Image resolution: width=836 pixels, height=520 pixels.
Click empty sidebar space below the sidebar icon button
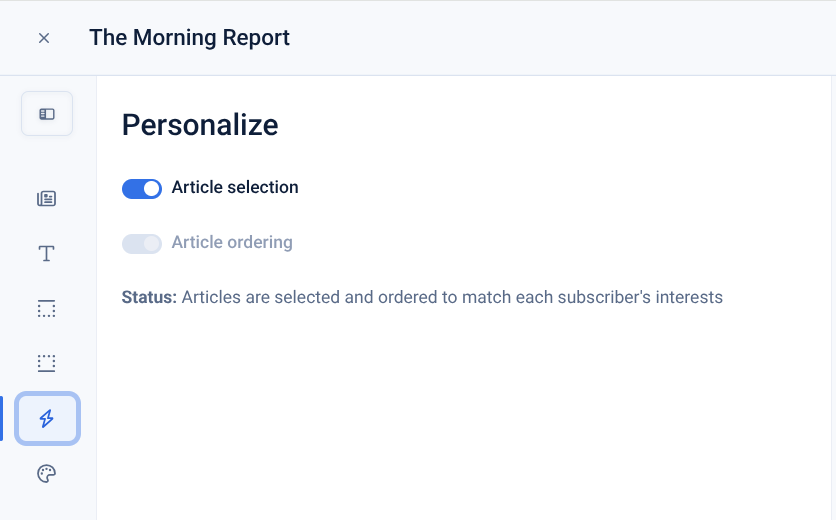pyautogui.click(x=47, y=158)
